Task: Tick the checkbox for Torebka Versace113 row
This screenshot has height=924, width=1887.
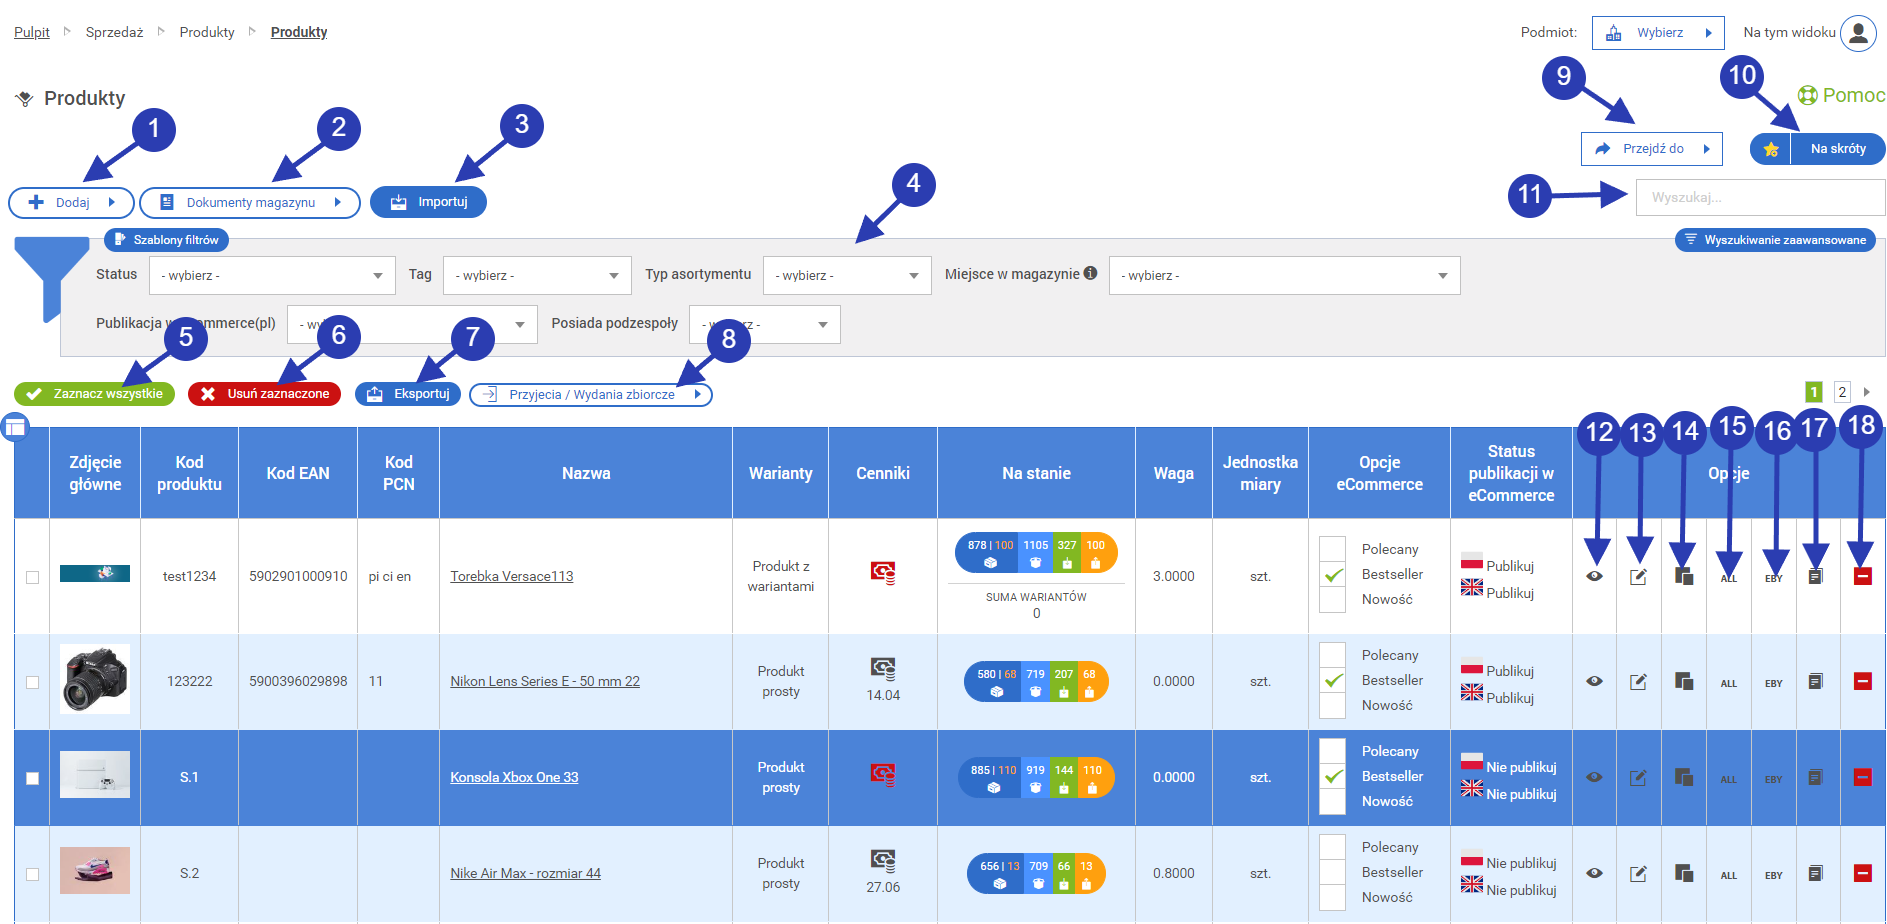Action: [x=33, y=577]
